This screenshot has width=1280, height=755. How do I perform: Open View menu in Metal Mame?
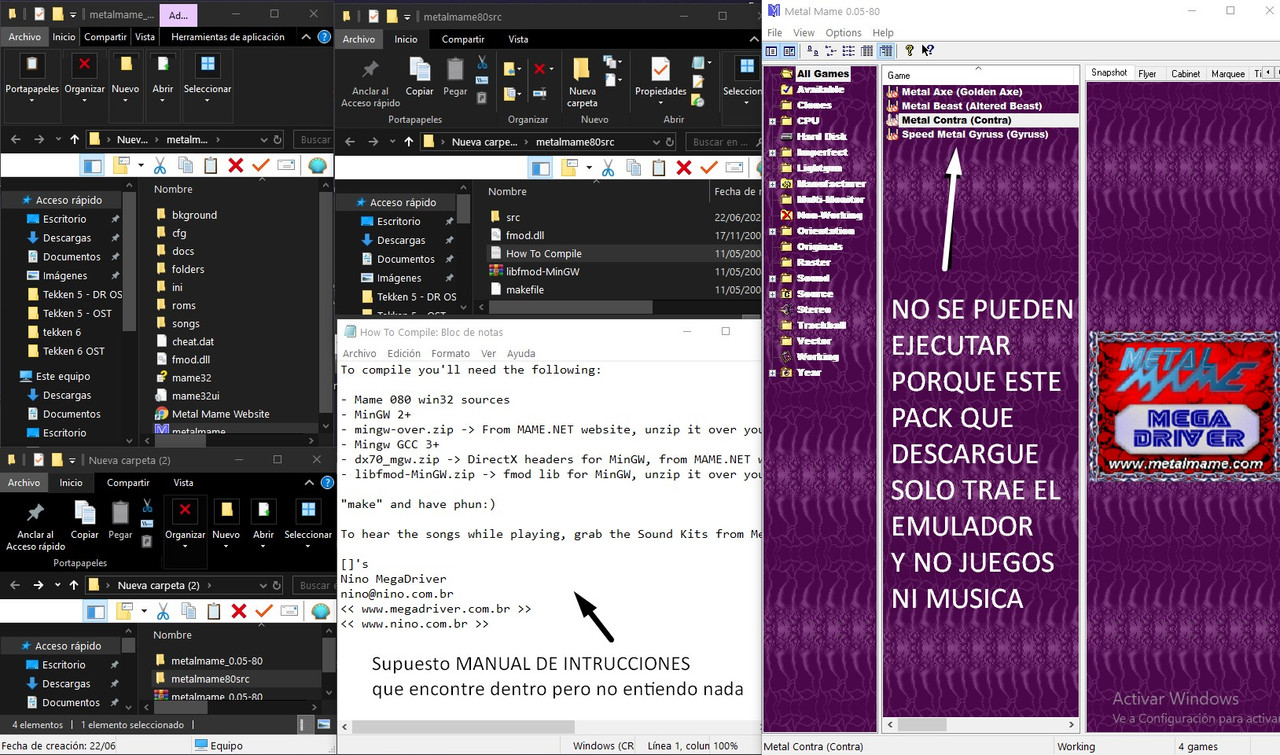click(x=803, y=33)
